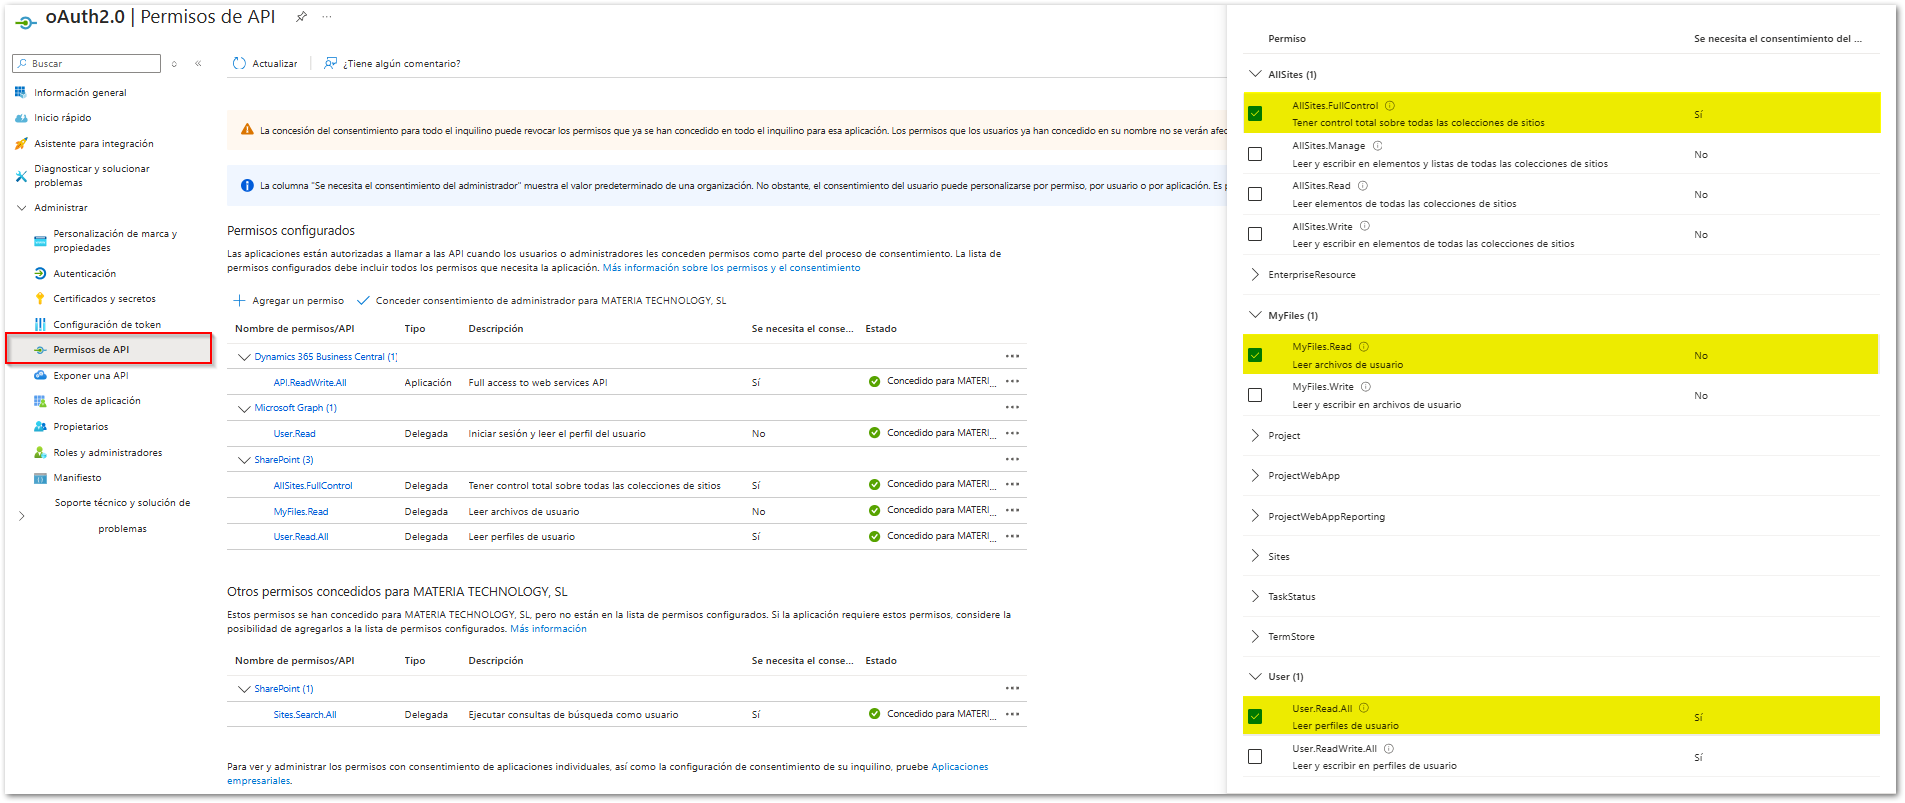
Task: Open the ellipsis menu for API.ReadWrite.All row
Action: (1012, 381)
